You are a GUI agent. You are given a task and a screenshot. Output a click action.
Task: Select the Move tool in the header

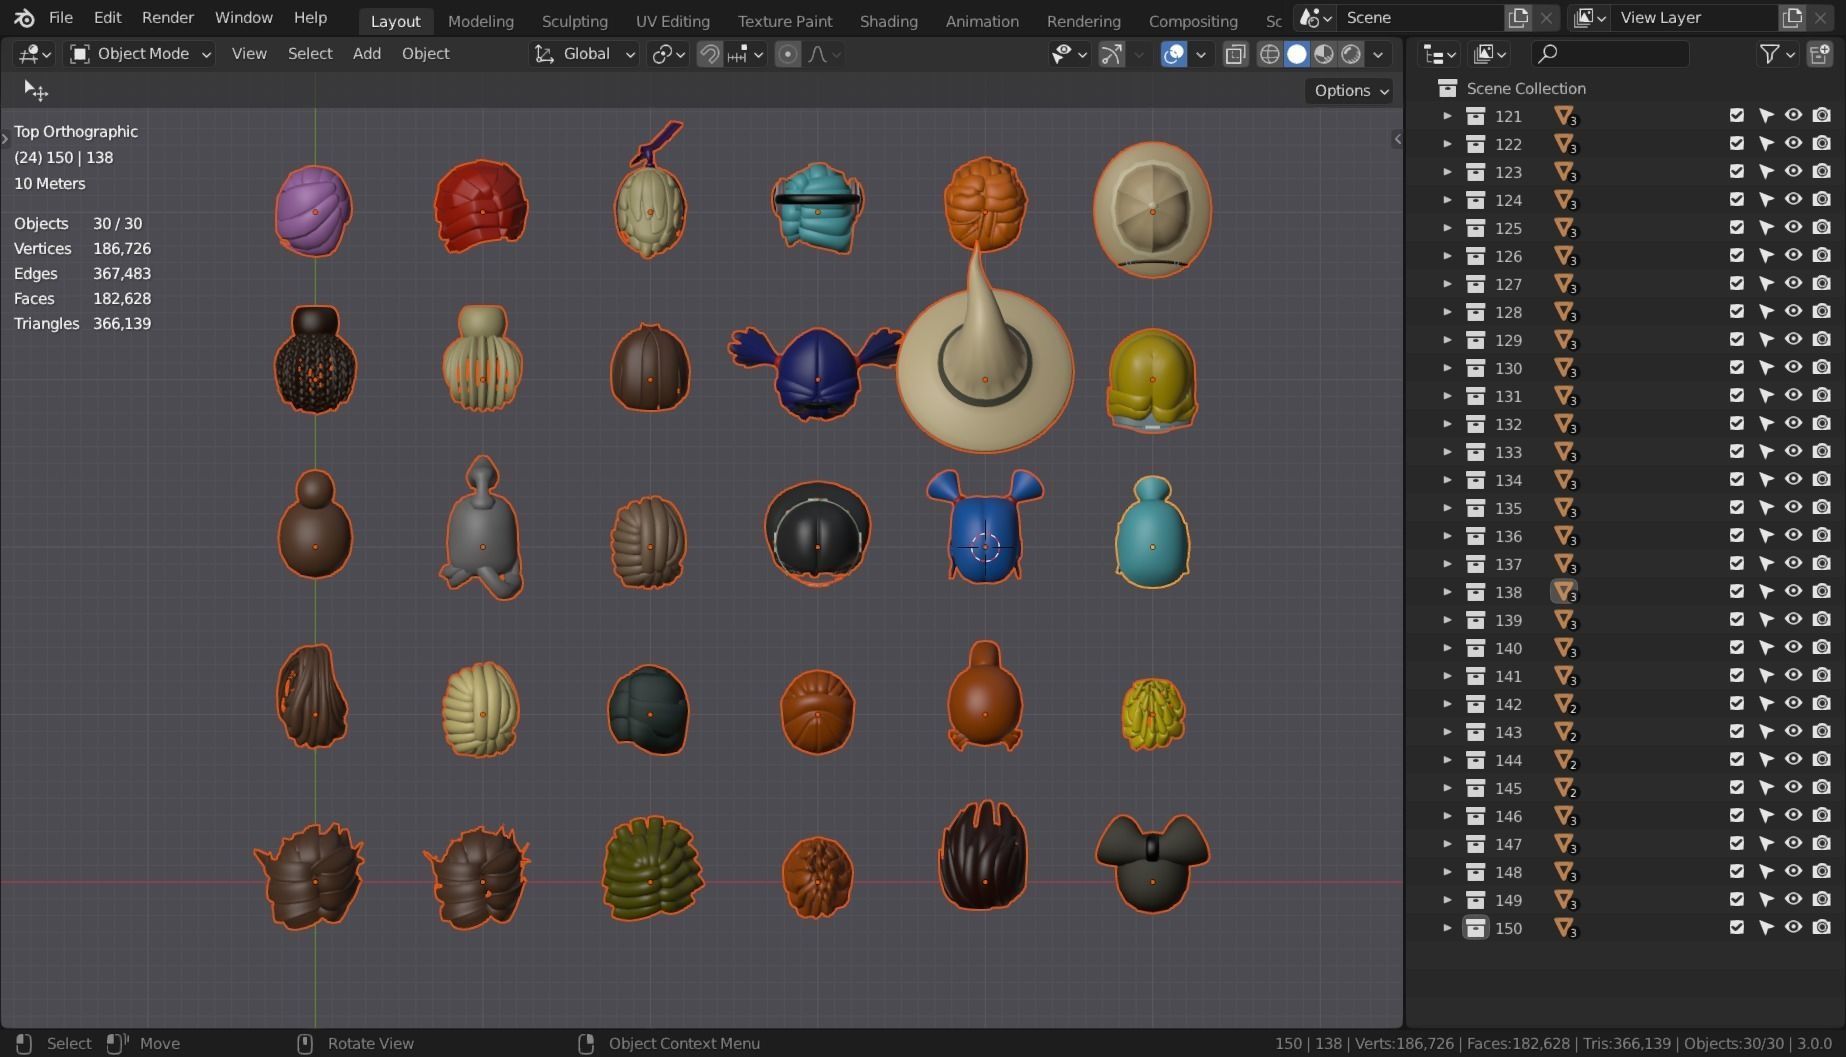pos(36,90)
